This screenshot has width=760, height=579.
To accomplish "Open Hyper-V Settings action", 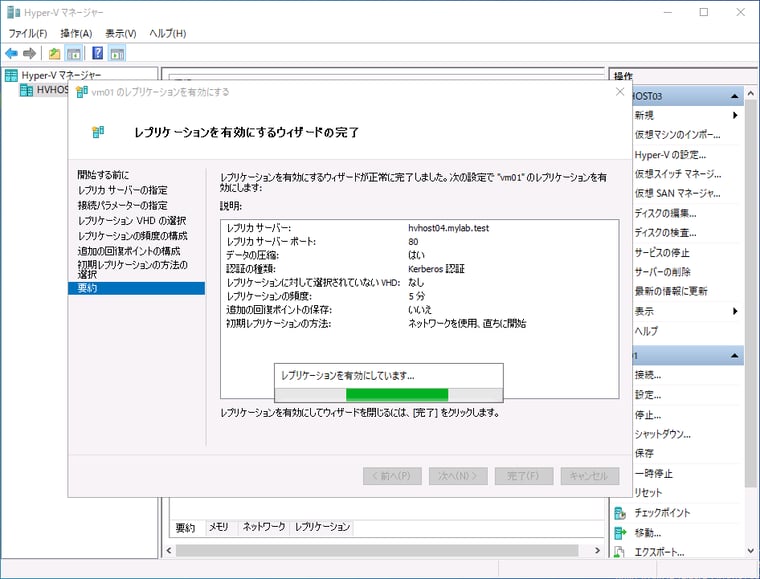I will click(670, 155).
